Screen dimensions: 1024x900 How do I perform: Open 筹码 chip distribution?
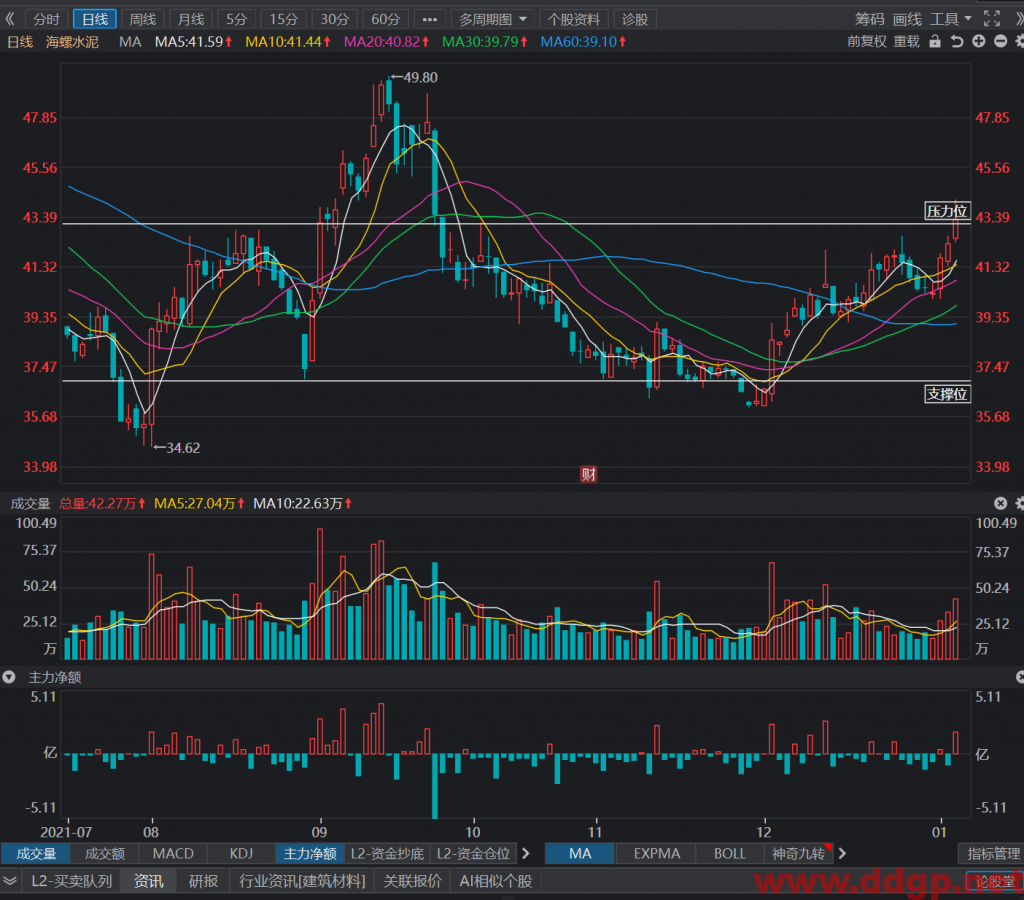[x=869, y=19]
